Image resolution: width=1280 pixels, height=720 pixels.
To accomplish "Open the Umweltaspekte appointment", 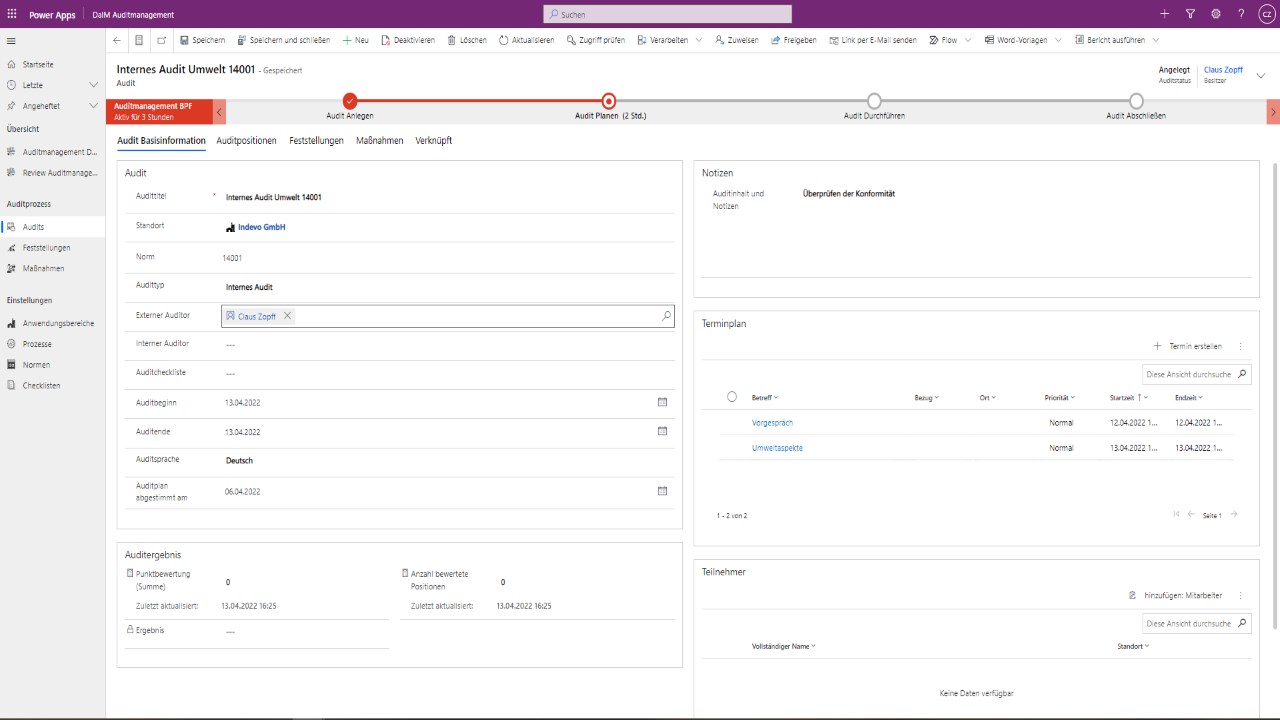I will 777,448.
